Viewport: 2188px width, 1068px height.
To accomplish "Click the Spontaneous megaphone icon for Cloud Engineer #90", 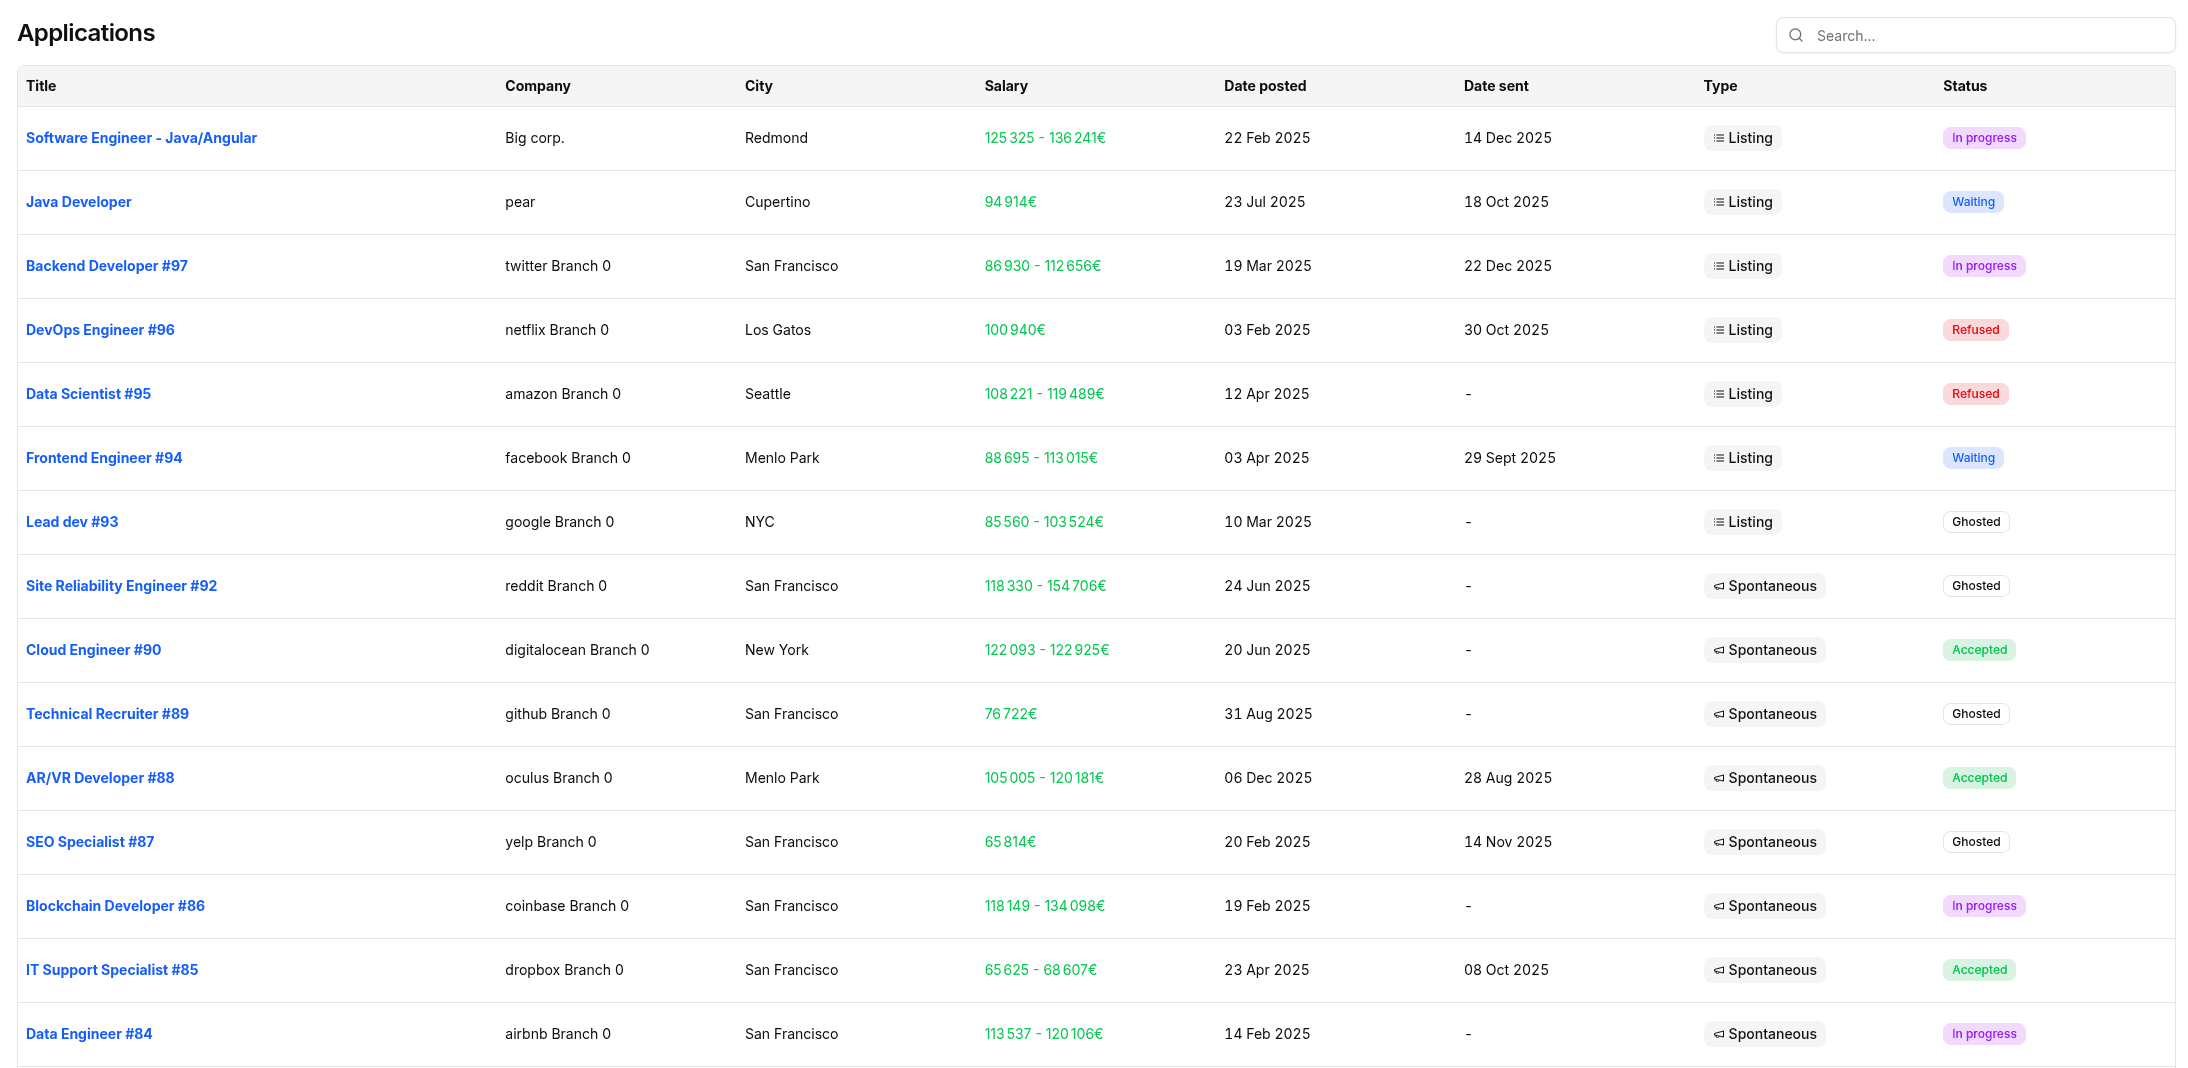I will pyautogui.click(x=1718, y=650).
